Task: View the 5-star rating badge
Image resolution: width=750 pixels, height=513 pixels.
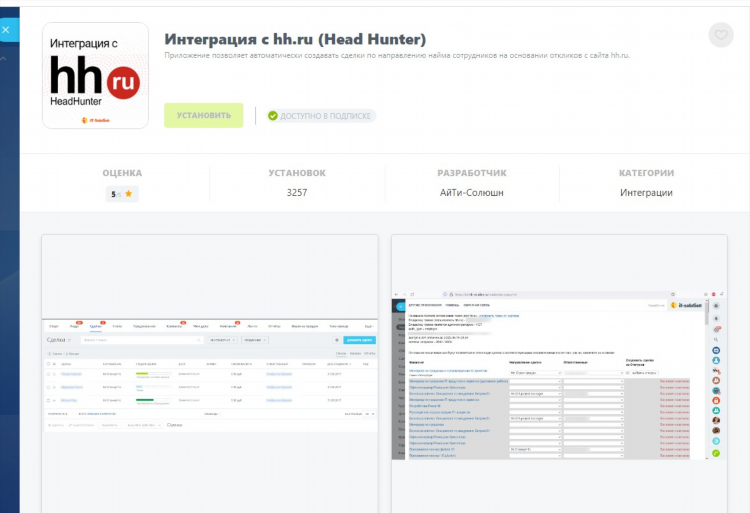Action: pos(122,194)
